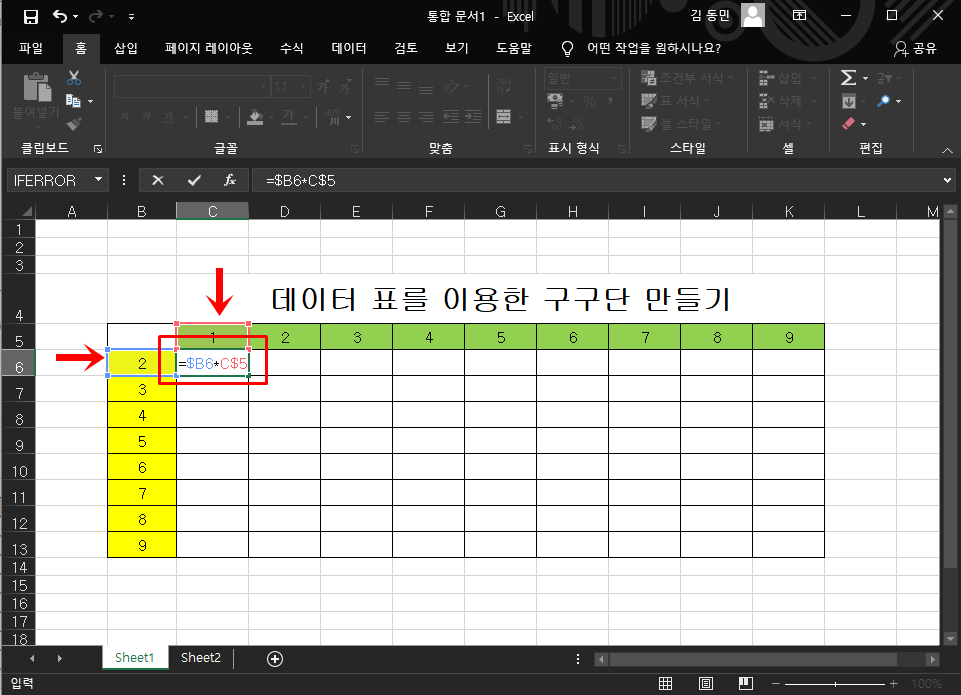Open the 파일 menu tab
The image size is (961, 695).
tap(31, 48)
